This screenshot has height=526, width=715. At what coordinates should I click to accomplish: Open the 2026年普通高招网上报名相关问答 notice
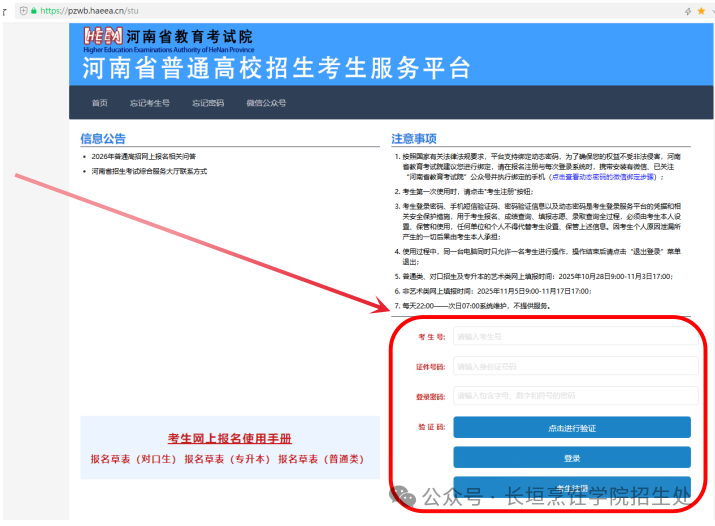(144, 157)
